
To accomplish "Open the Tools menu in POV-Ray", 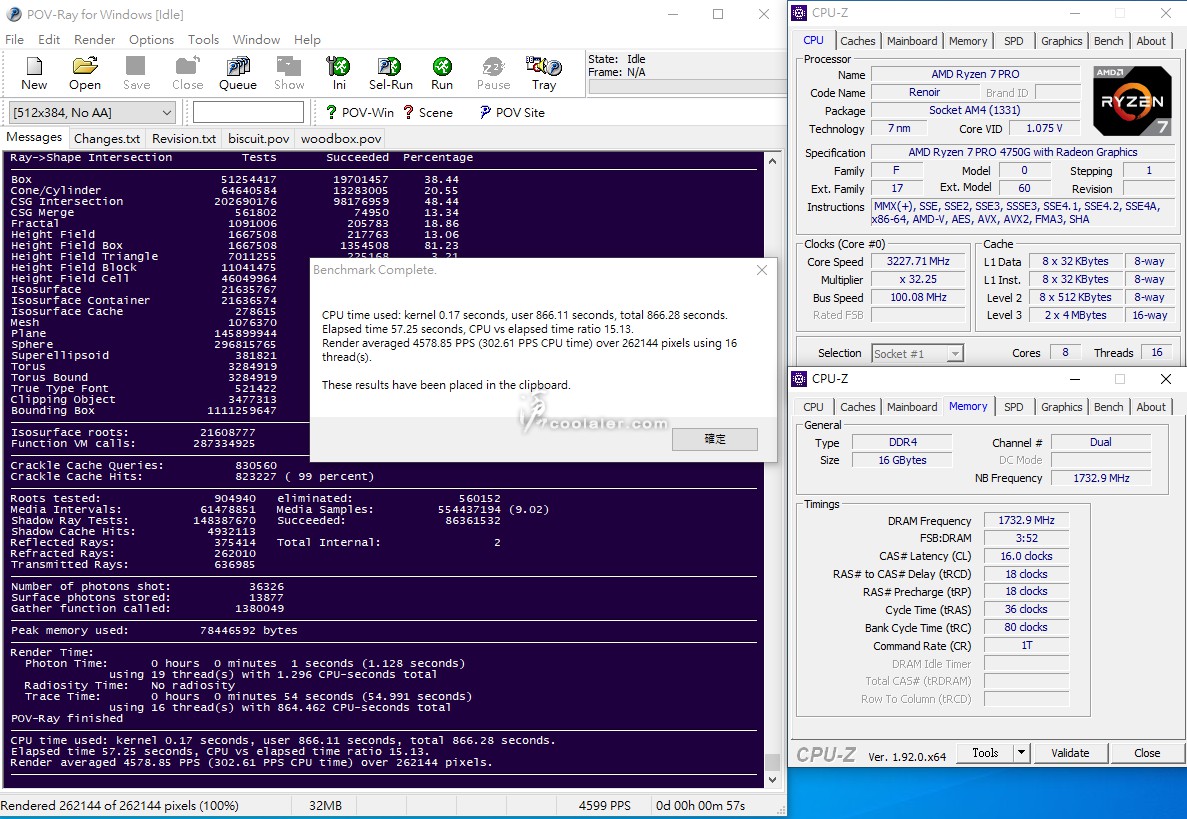I will 204,39.
